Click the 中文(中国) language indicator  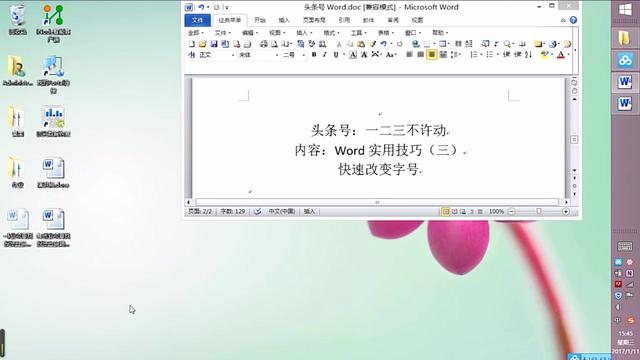coord(281,211)
